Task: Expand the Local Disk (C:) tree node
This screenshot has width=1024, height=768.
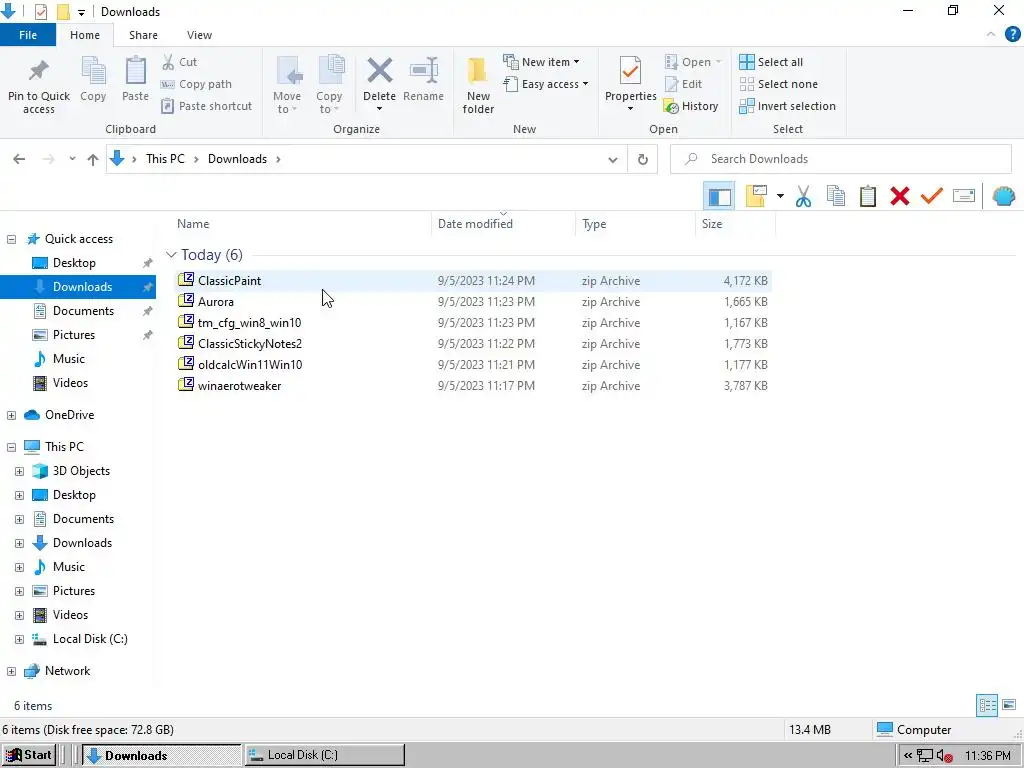Action: (19, 639)
